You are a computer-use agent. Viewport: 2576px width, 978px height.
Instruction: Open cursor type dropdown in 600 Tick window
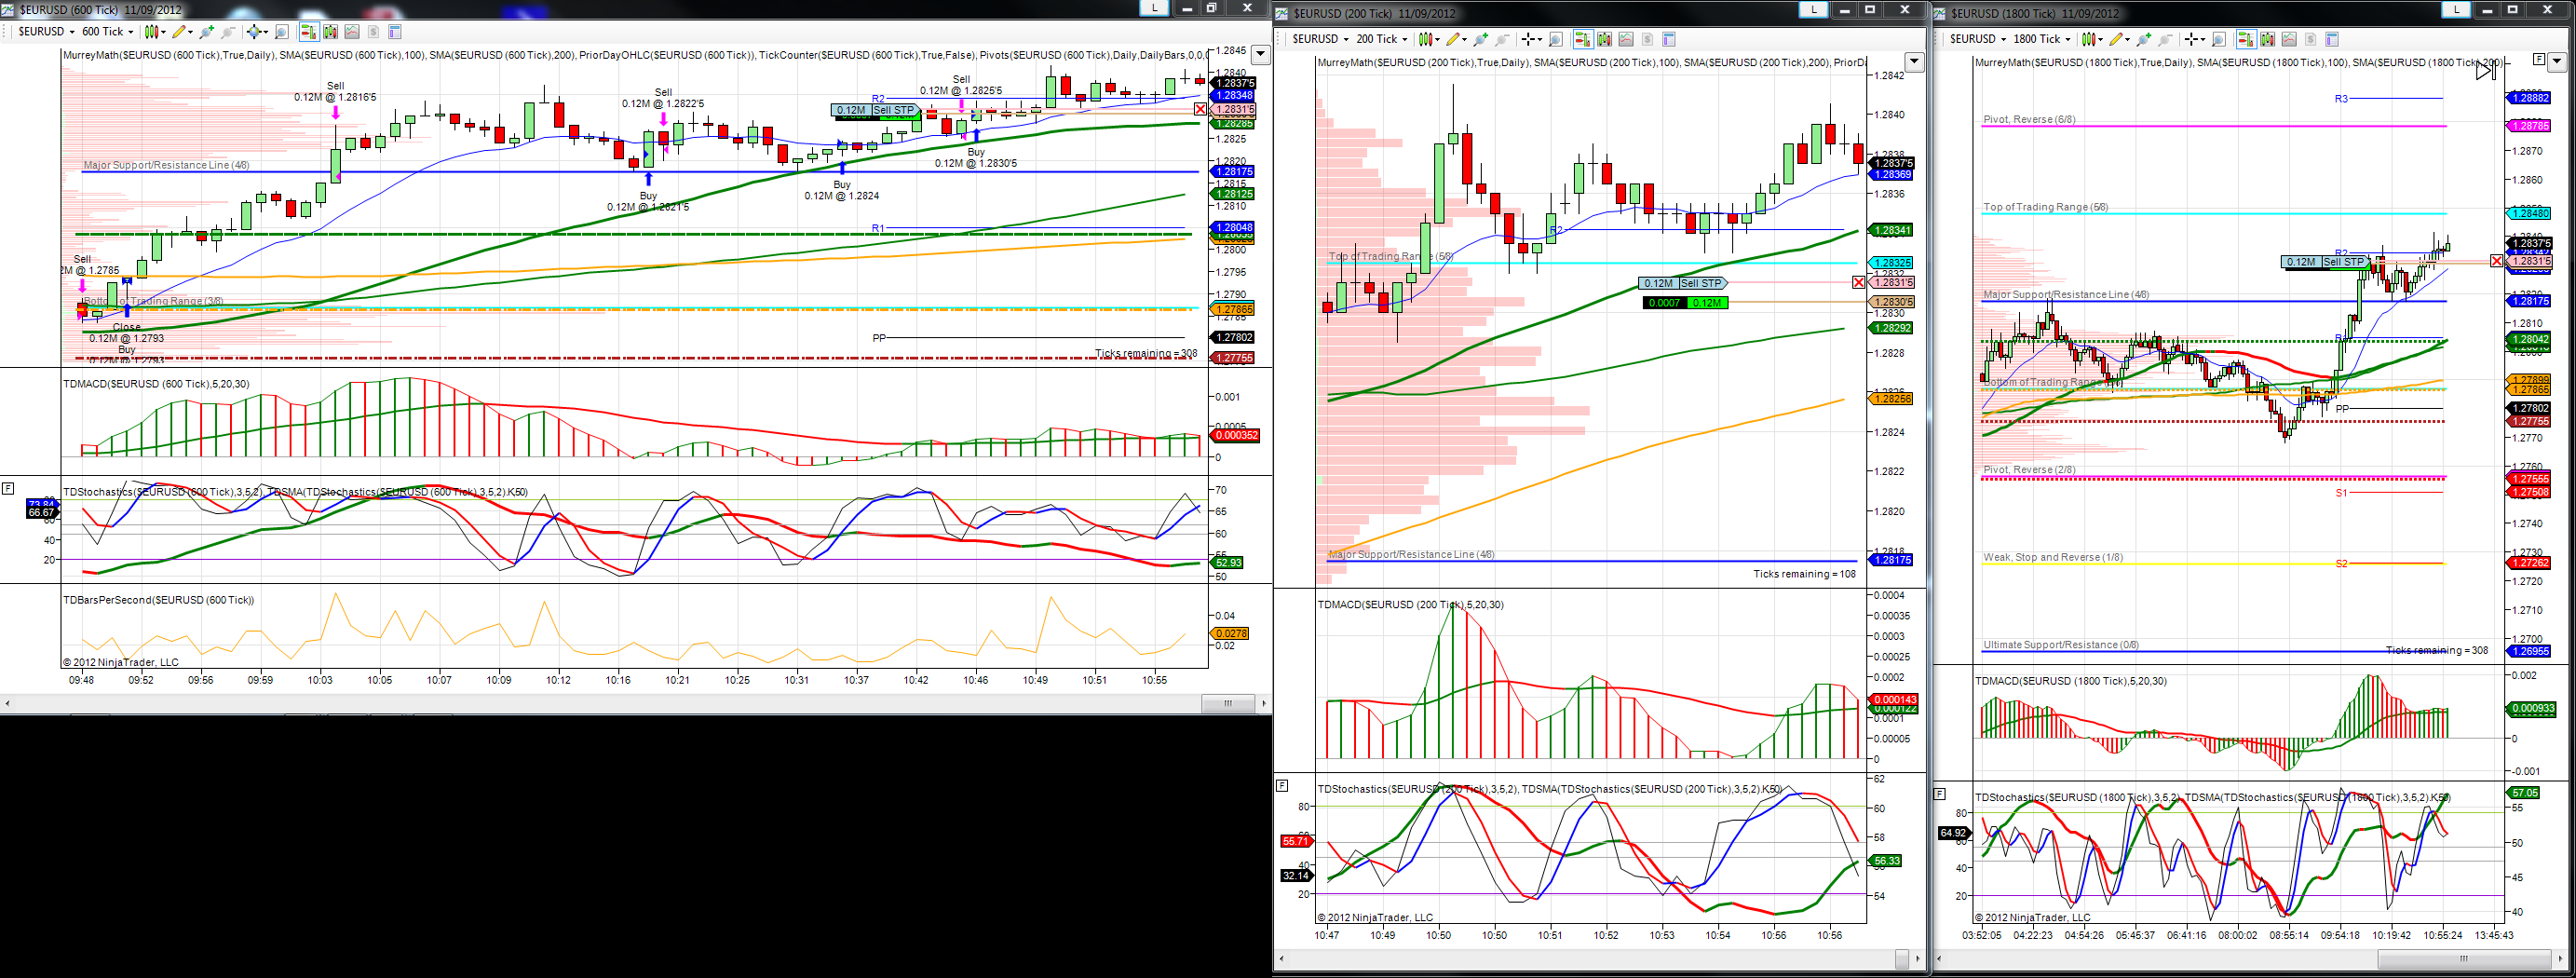(x=258, y=32)
